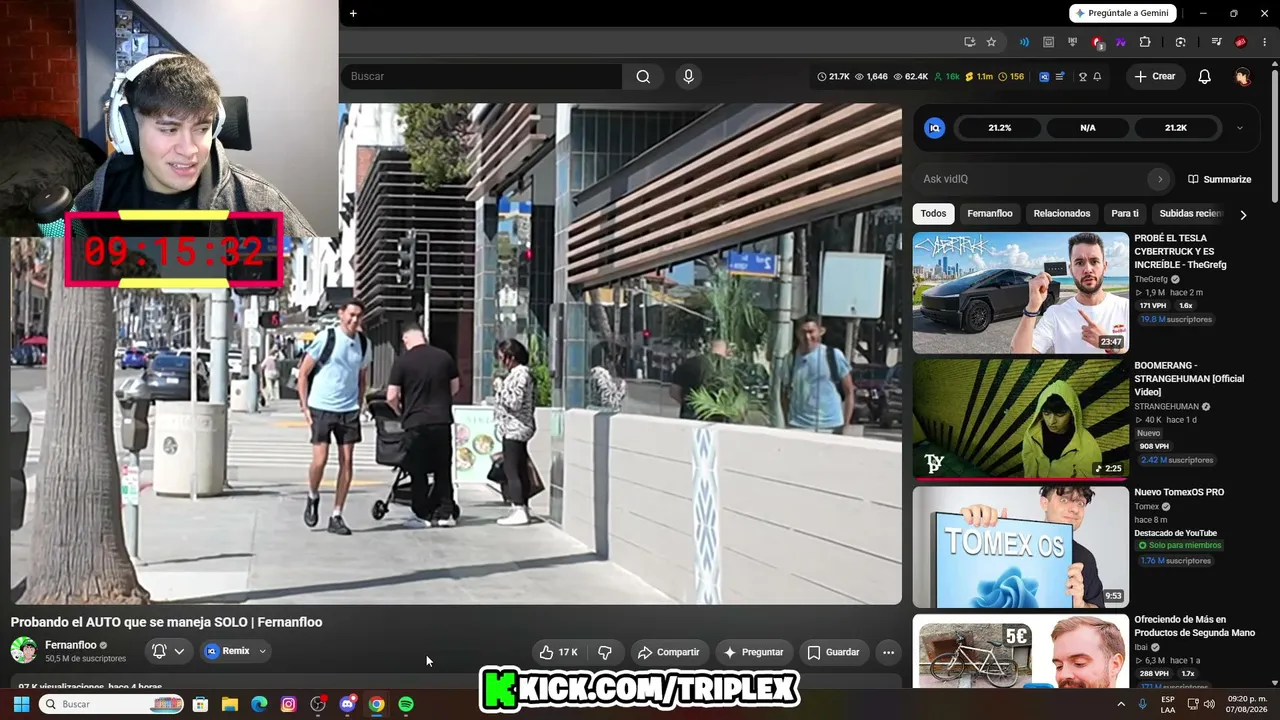
Task: Click the Summarize button in vidIQ
Action: coord(1219,179)
